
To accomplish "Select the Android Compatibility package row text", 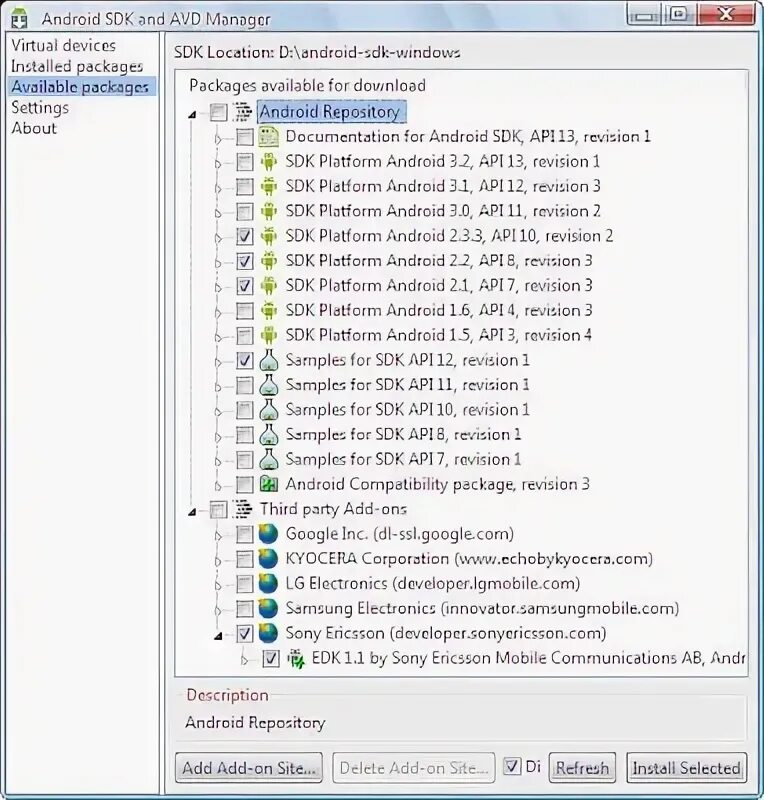I will point(437,484).
